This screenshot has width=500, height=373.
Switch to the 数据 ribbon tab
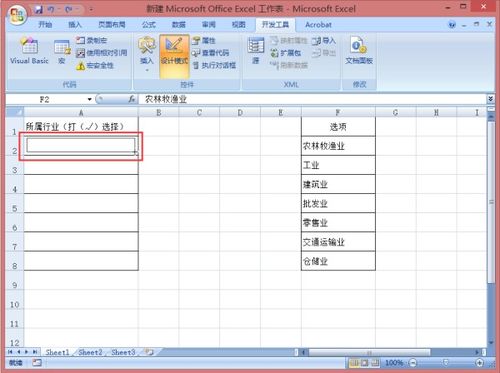coord(179,25)
